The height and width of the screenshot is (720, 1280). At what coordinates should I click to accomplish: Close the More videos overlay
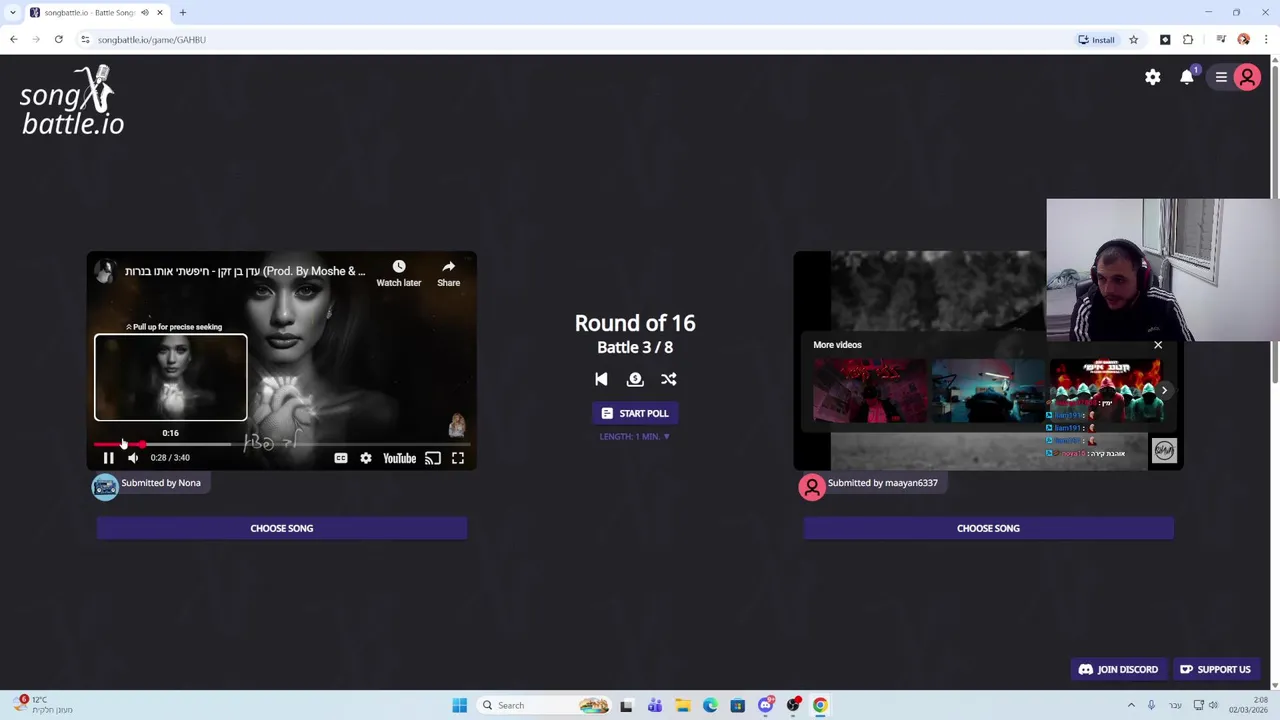[1158, 345]
